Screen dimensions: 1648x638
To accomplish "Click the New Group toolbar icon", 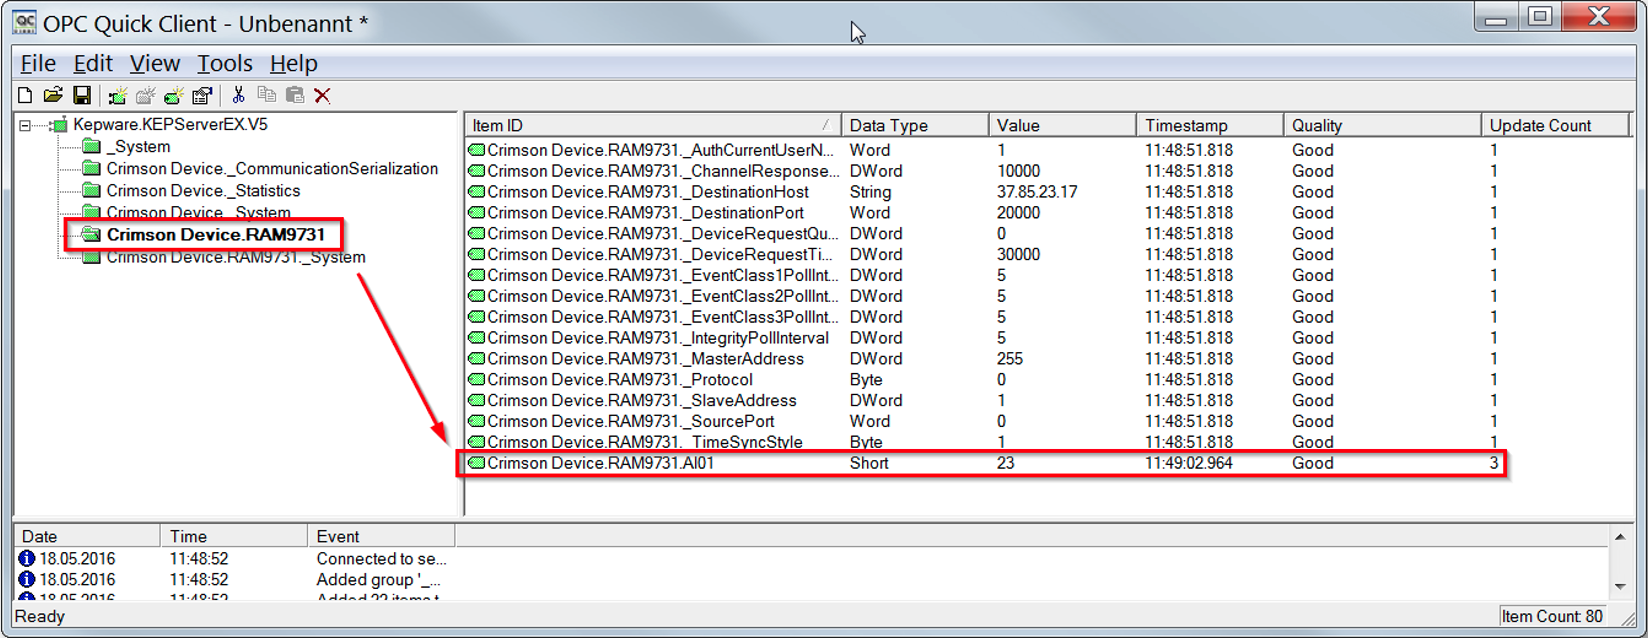I will pos(146,95).
